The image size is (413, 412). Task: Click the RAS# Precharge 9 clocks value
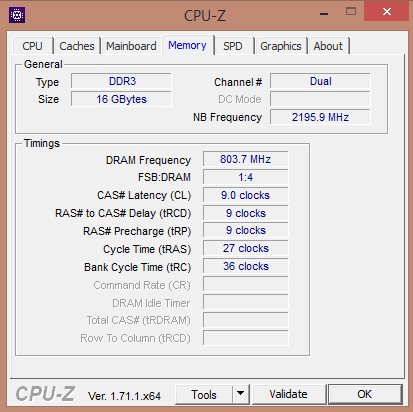(x=246, y=230)
